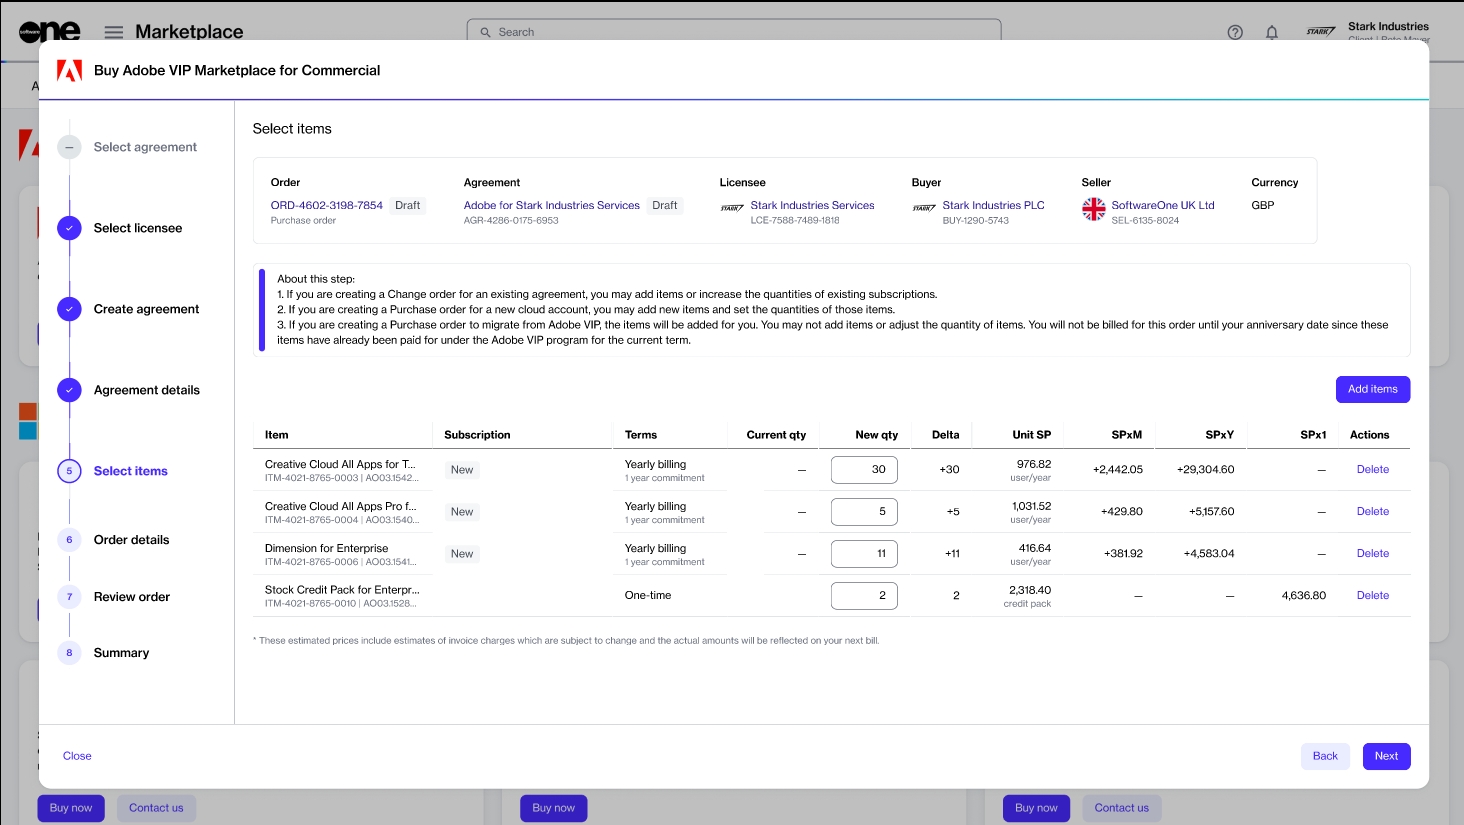Screen dimensions: 1464x825
Task: Open the notifications bell icon
Action: 1272,32
